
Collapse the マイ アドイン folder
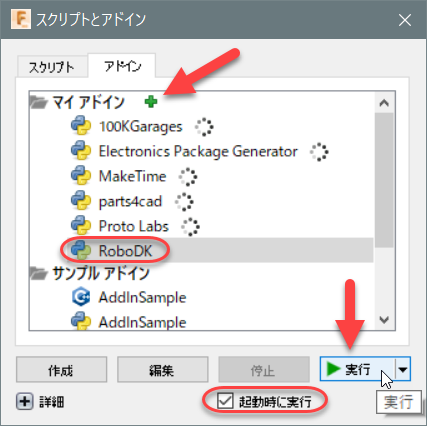(x=39, y=102)
